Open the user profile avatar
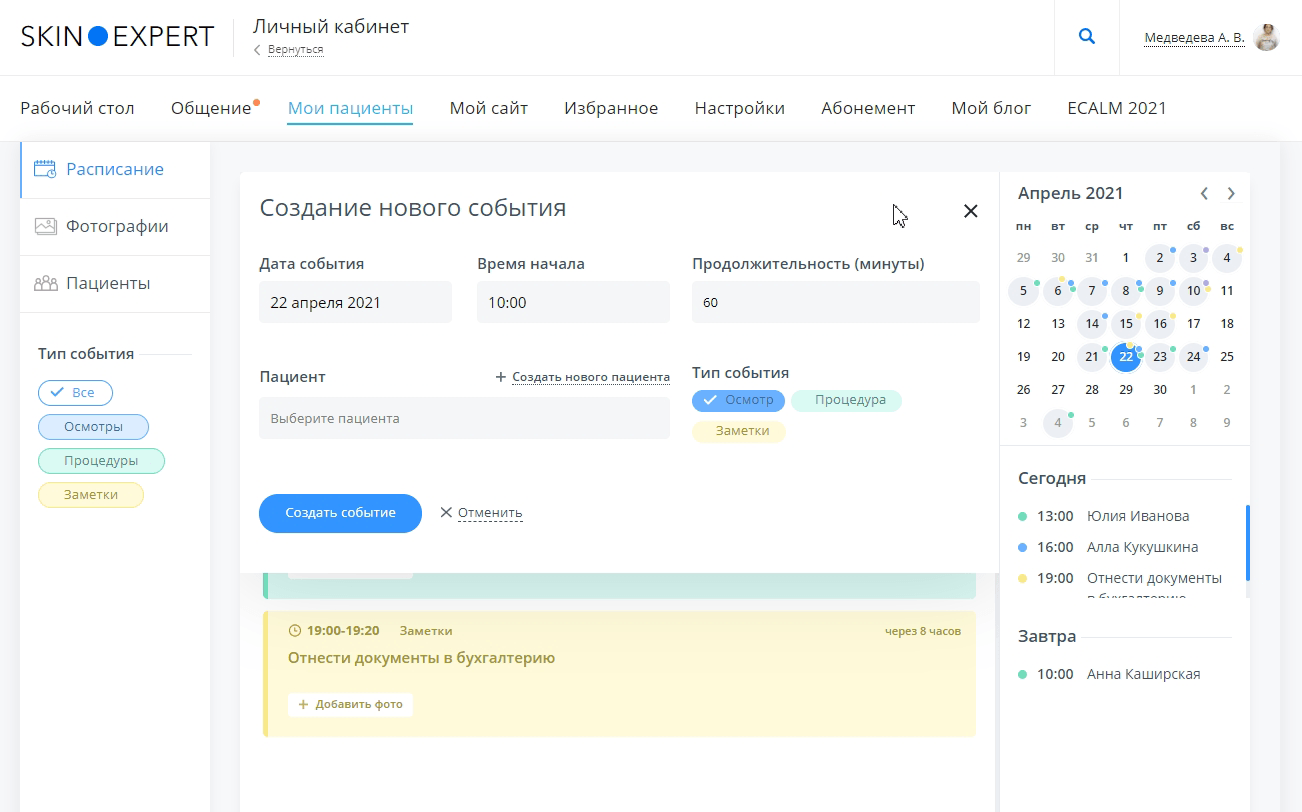This screenshot has height=812, width=1302. click(1266, 37)
